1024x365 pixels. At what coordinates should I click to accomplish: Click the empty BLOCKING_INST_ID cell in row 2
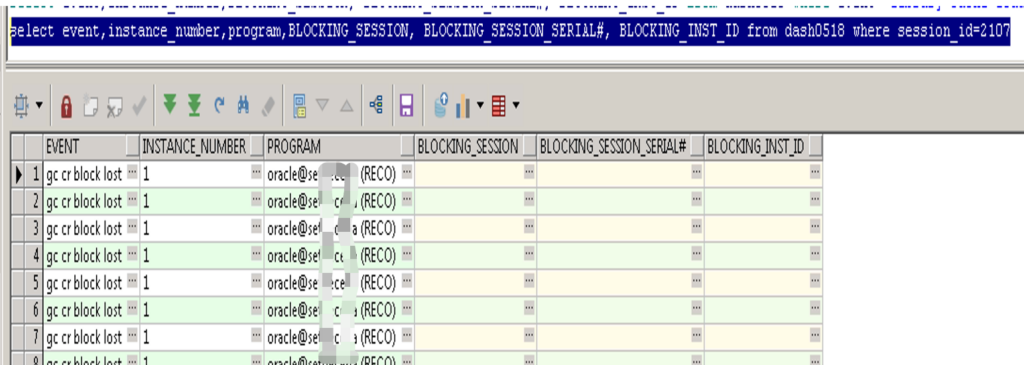click(763, 202)
